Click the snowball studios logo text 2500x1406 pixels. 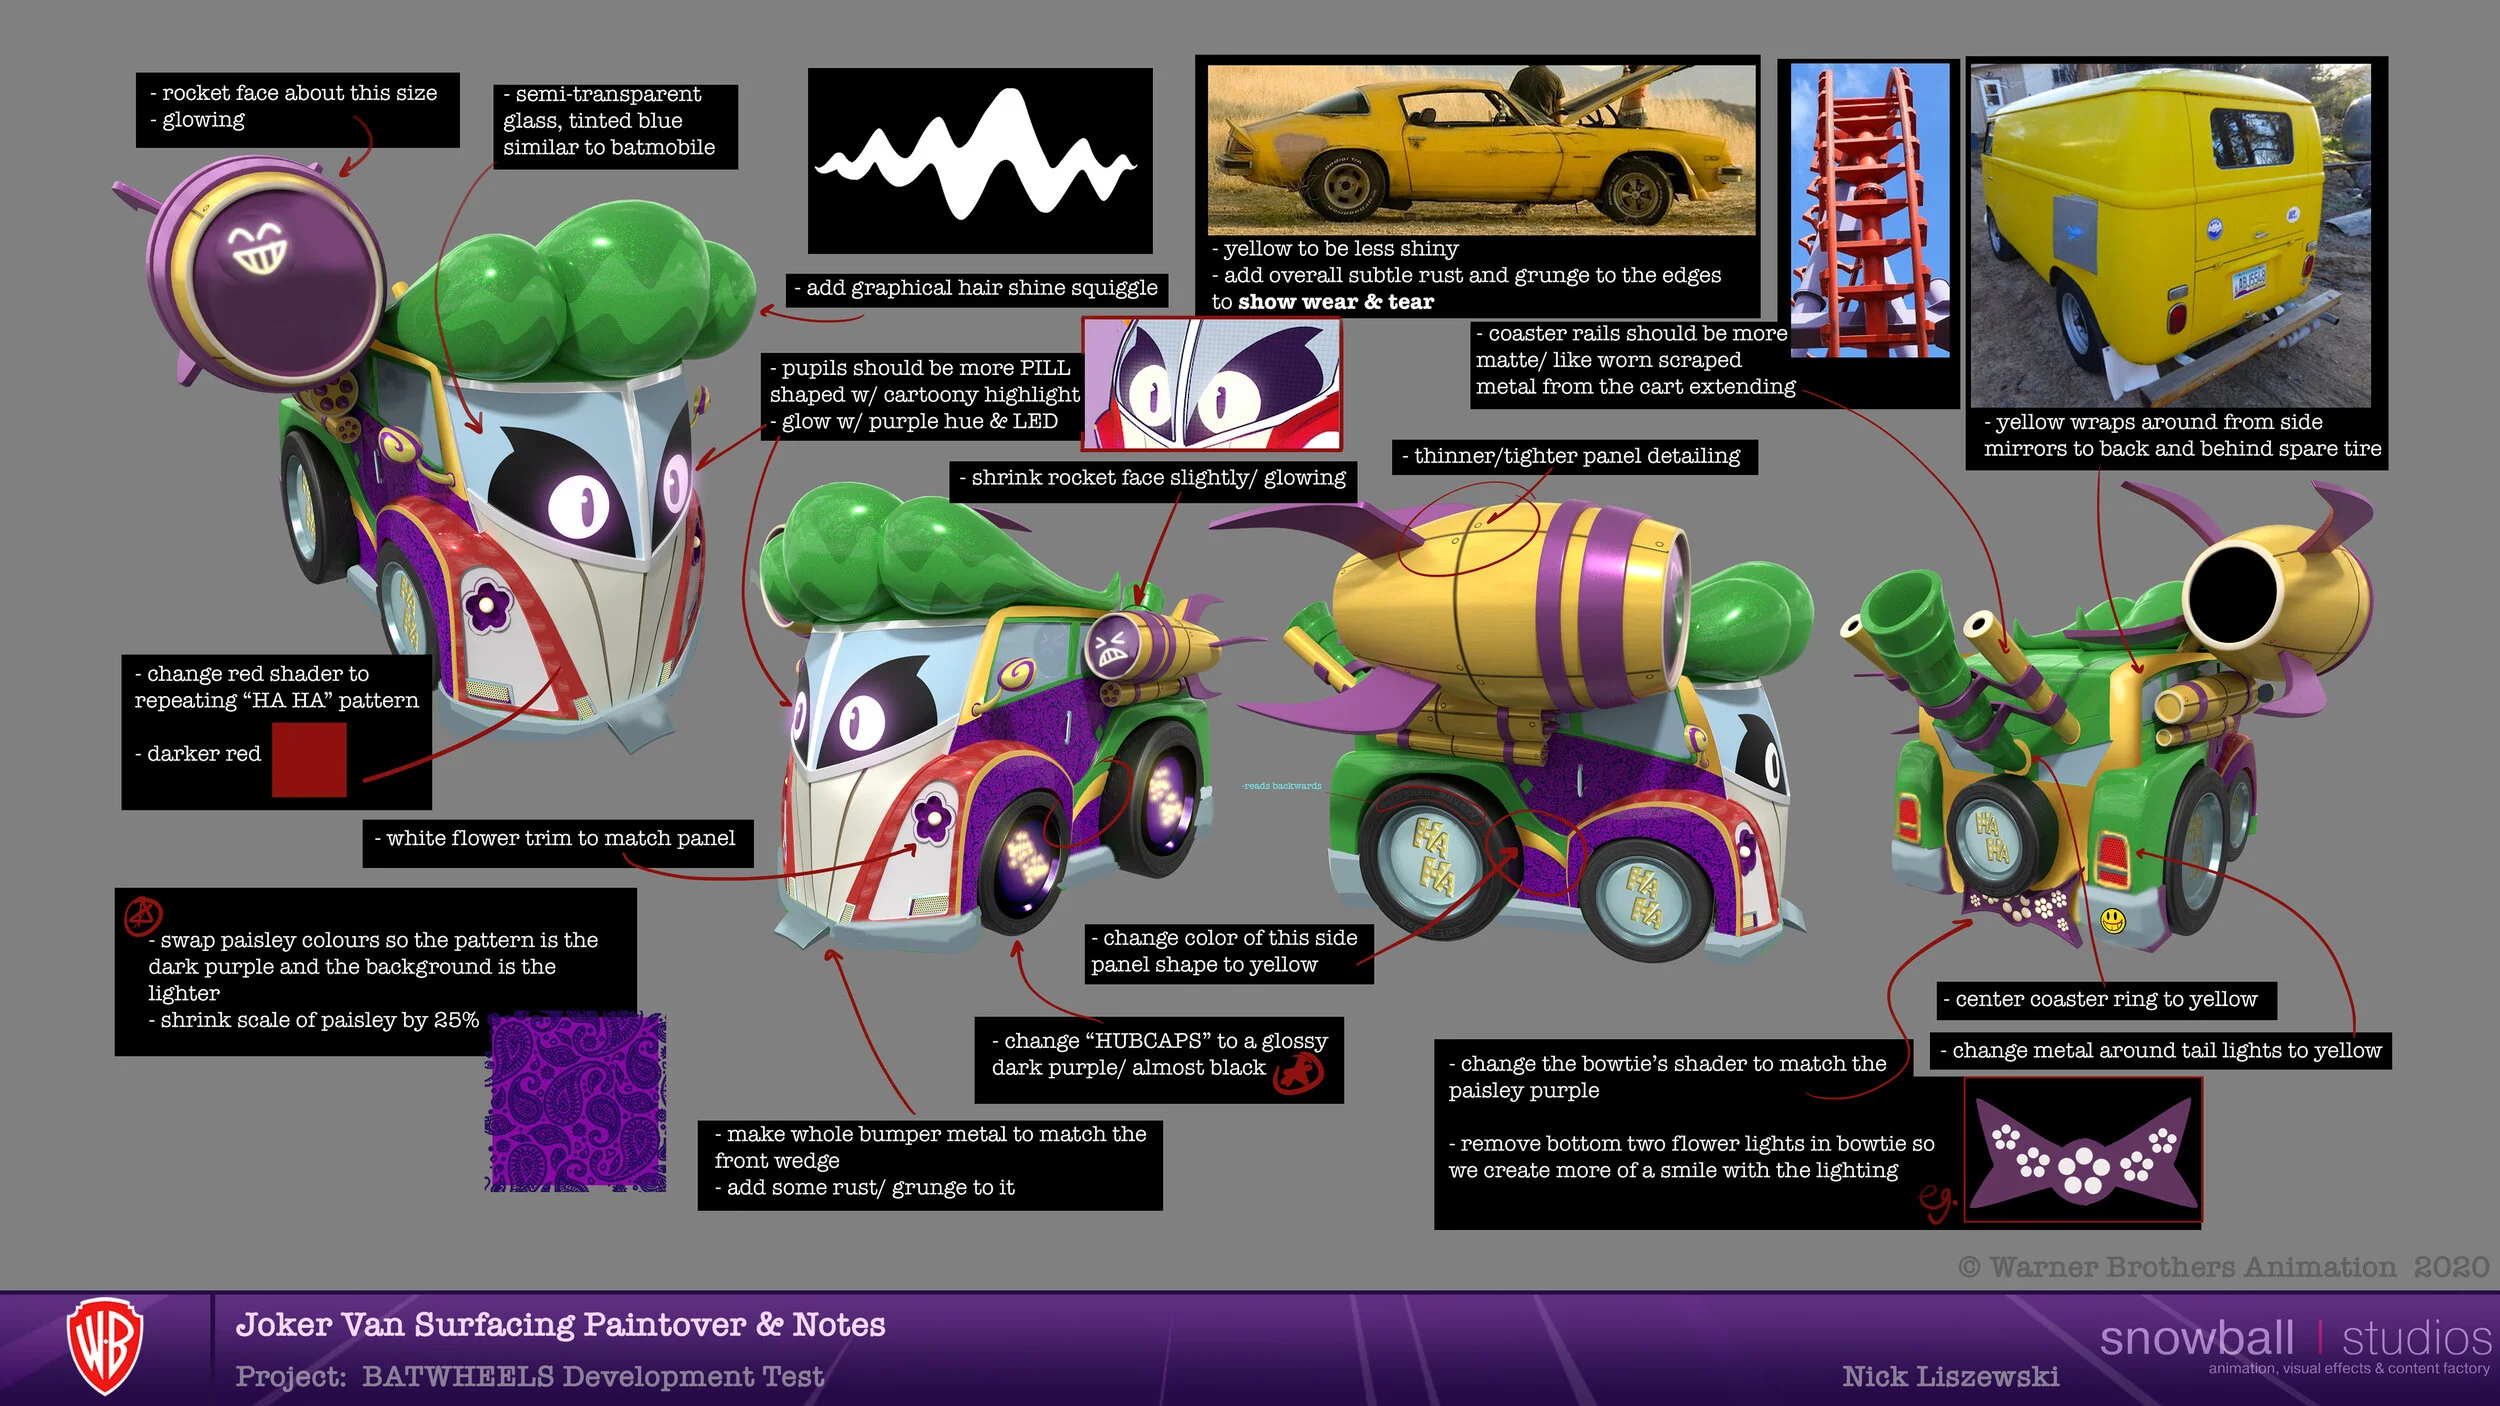pyautogui.click(x=2295, y=1338)
